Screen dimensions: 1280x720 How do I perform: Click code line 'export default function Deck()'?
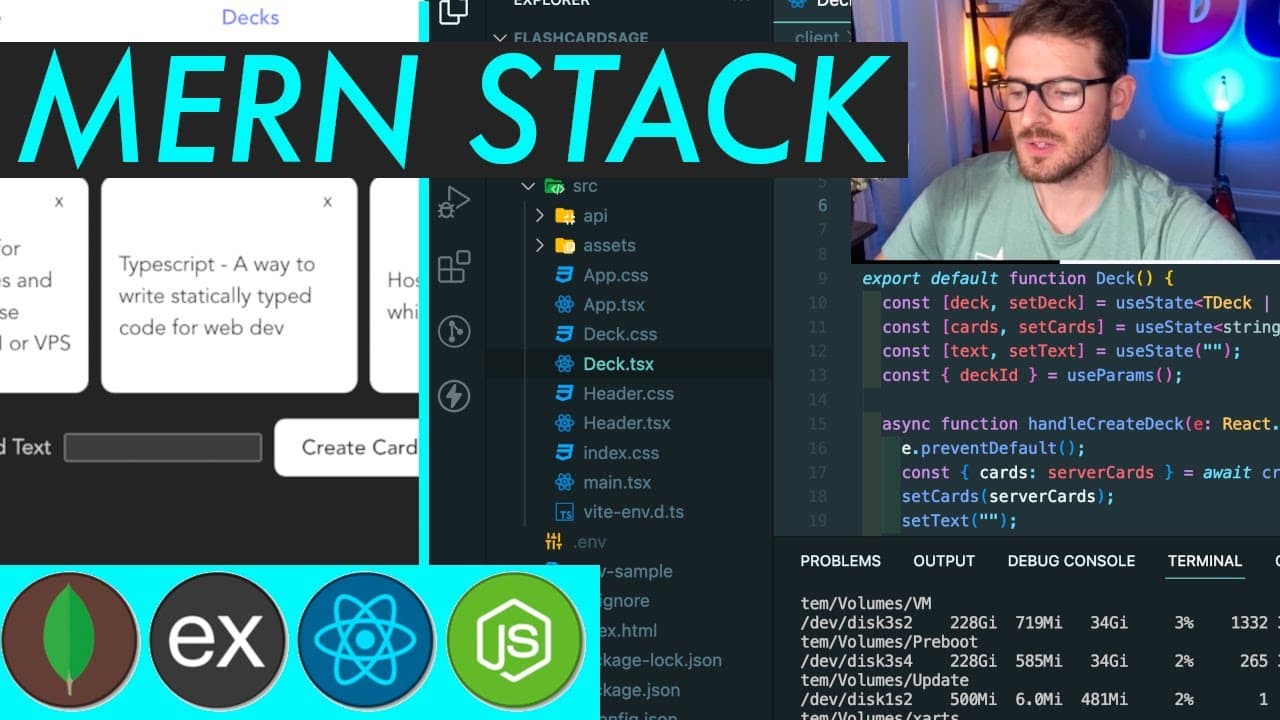(1018, 278)
